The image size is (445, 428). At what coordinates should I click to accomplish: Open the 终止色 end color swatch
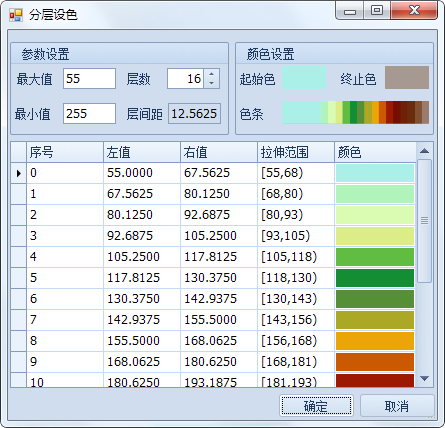pyautogui.click(x=407, y=78)
